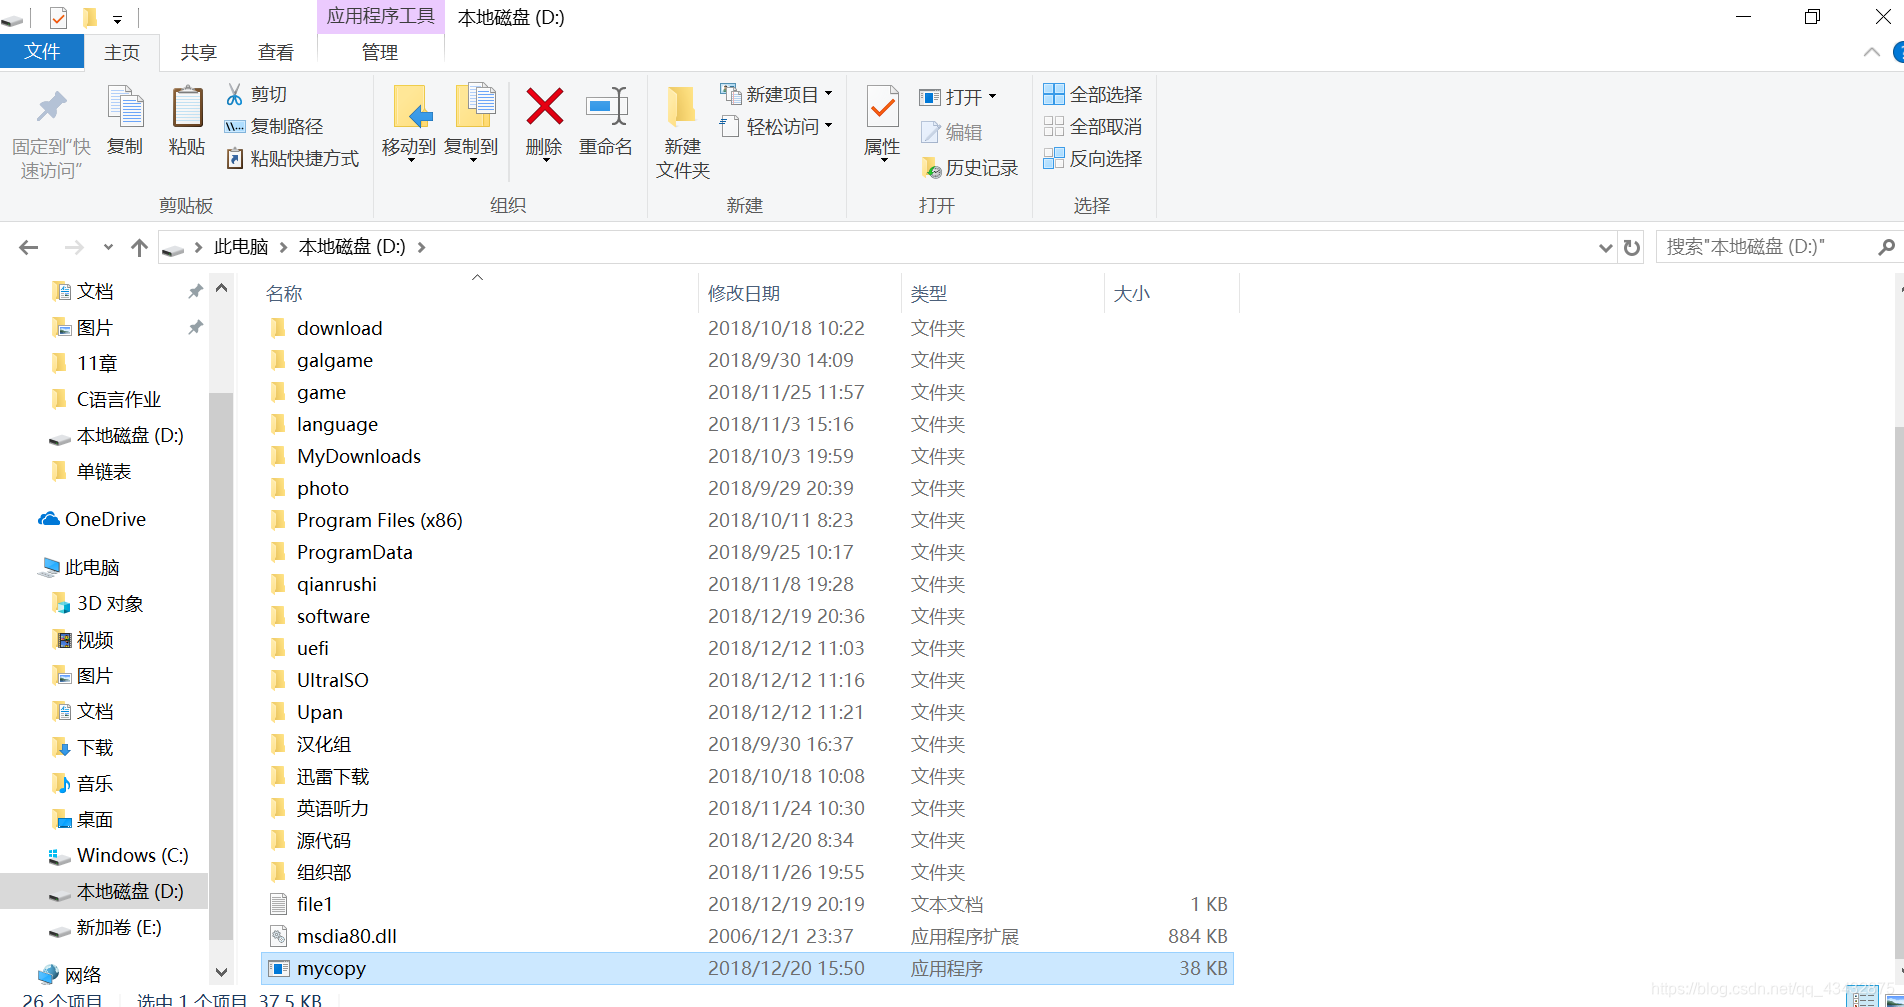Select the 下载 folder in sidebar

coord(83,748)
